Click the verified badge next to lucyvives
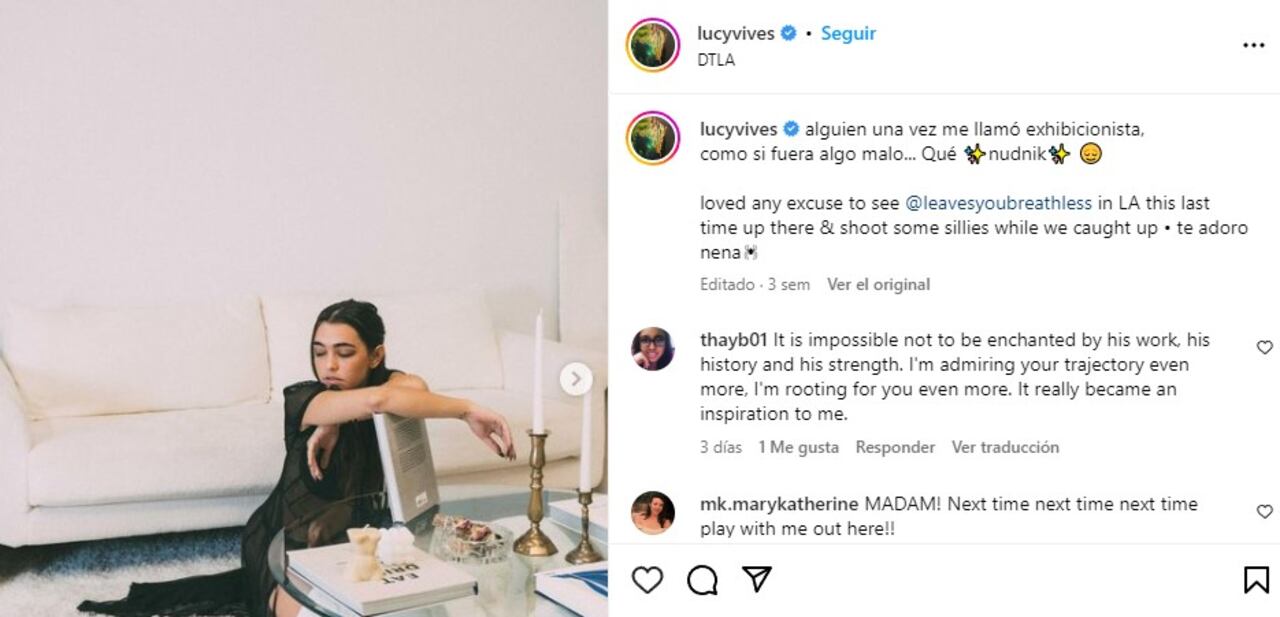 click(x=786, y=33)
